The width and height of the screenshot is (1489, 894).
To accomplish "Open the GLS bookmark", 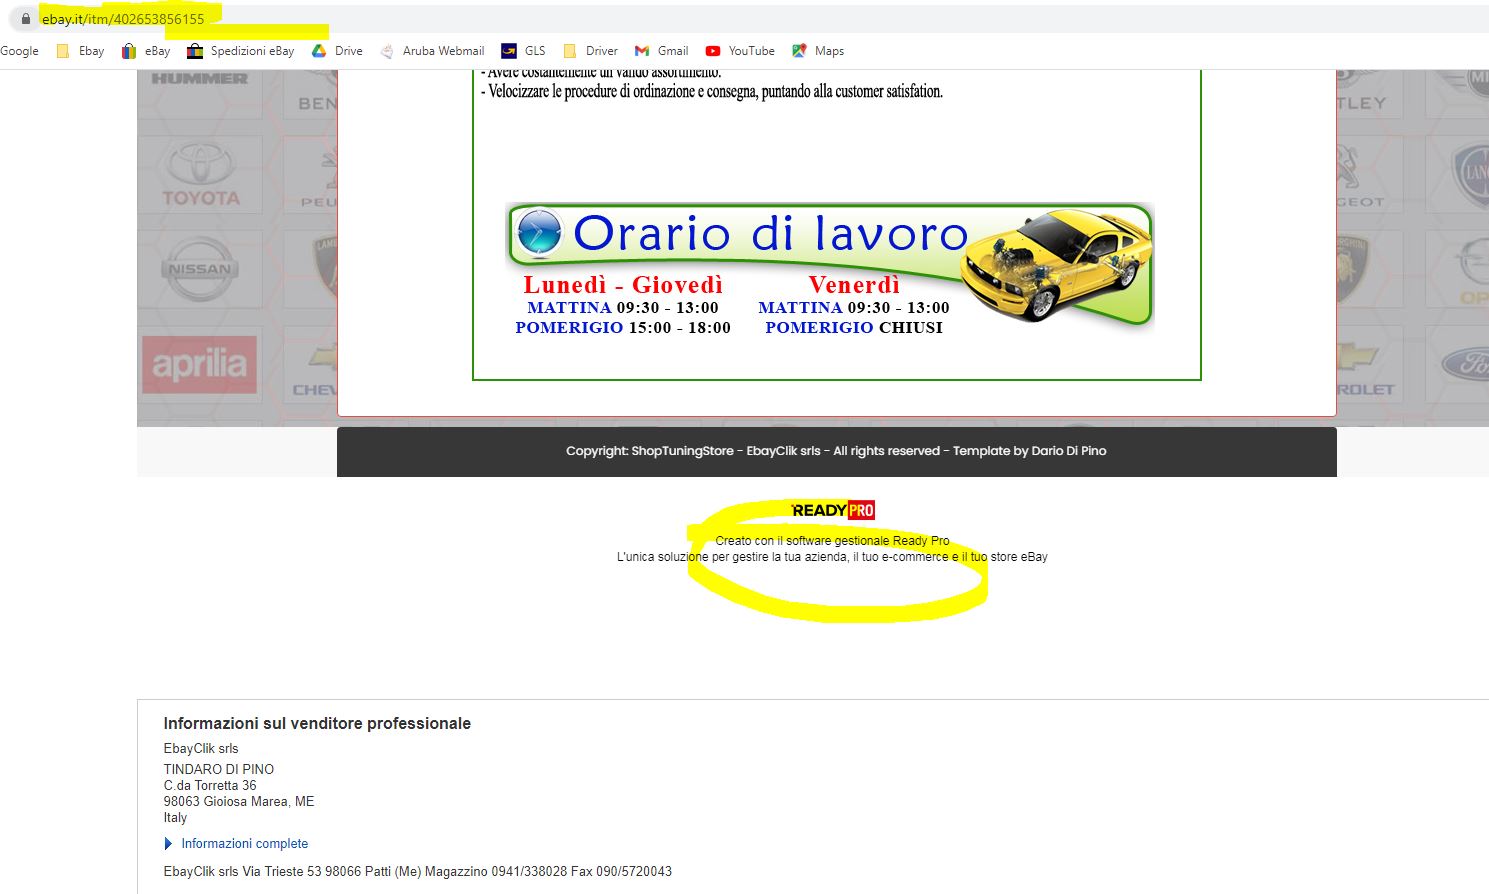I will [x=523, y=51].
